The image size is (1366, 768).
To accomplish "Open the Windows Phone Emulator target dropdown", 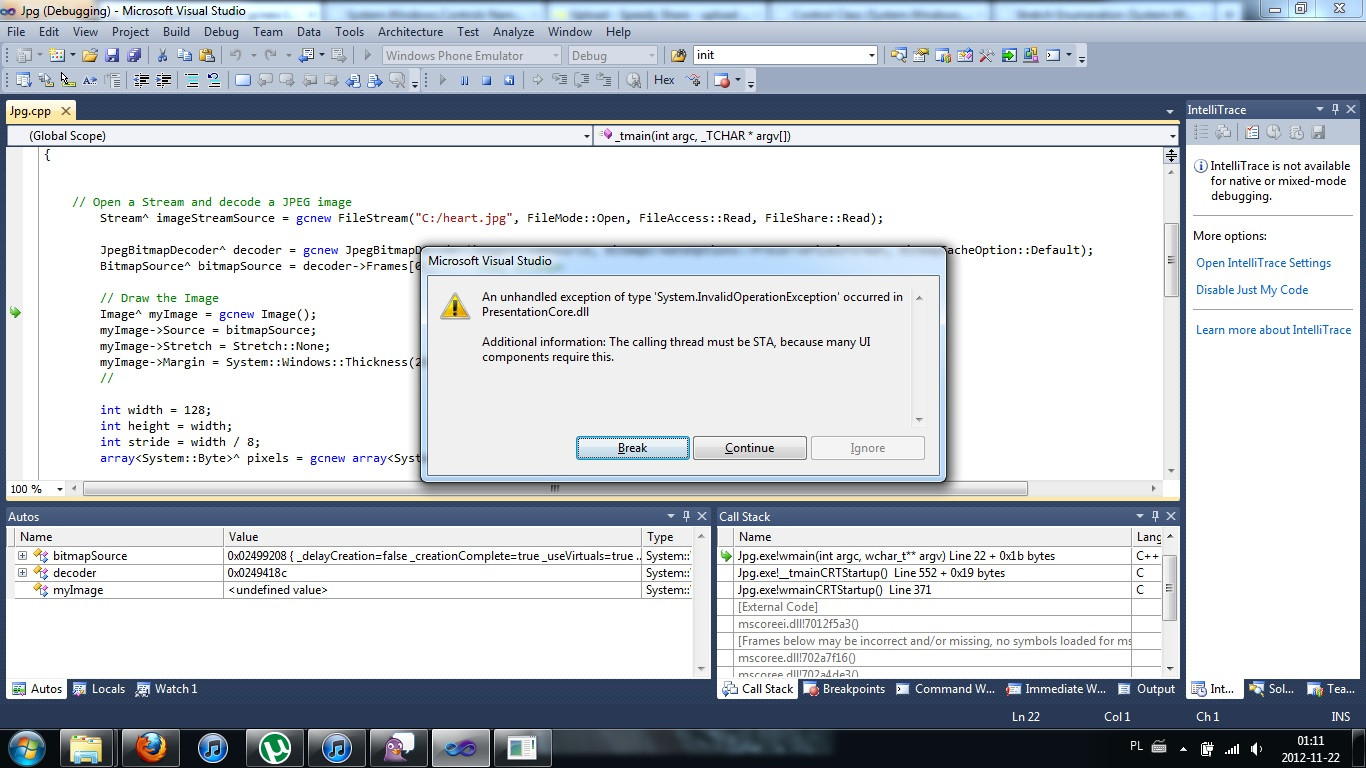I will 557,56.
